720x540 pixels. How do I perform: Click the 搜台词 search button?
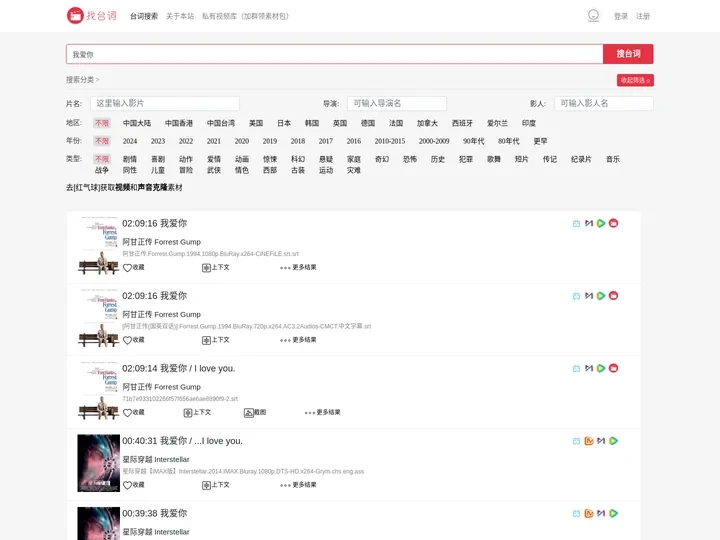628,54
